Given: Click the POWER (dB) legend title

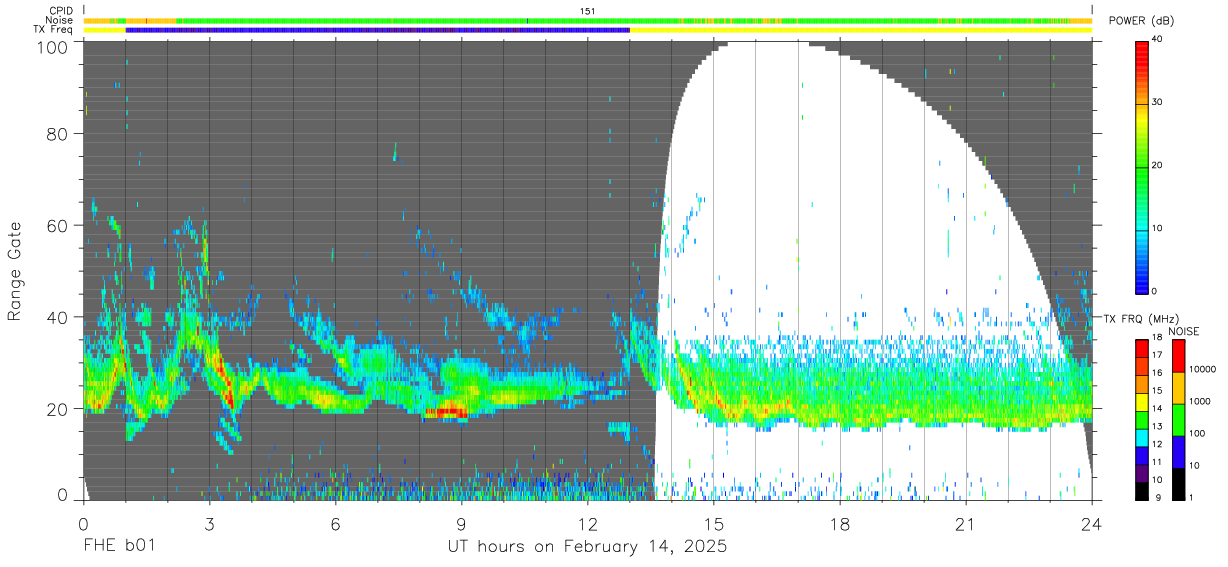Looking at the screenshot, I should click(1140, 21).
